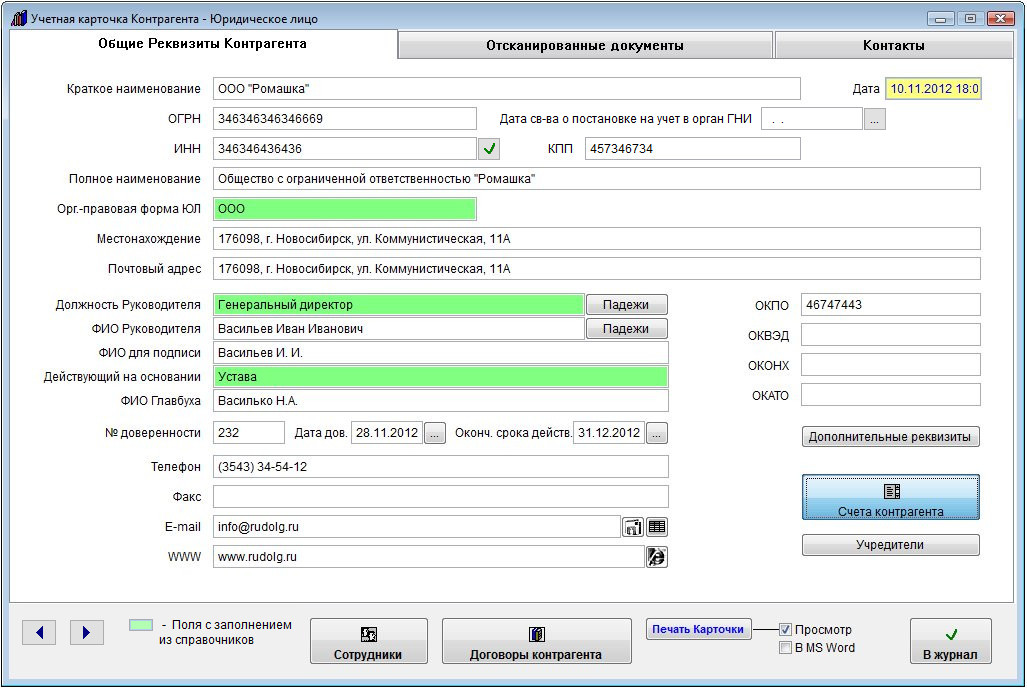Screen dimensions: 1027x689
Task: Open Договоры контрагента contracts
Action: (x=536, y=641)
